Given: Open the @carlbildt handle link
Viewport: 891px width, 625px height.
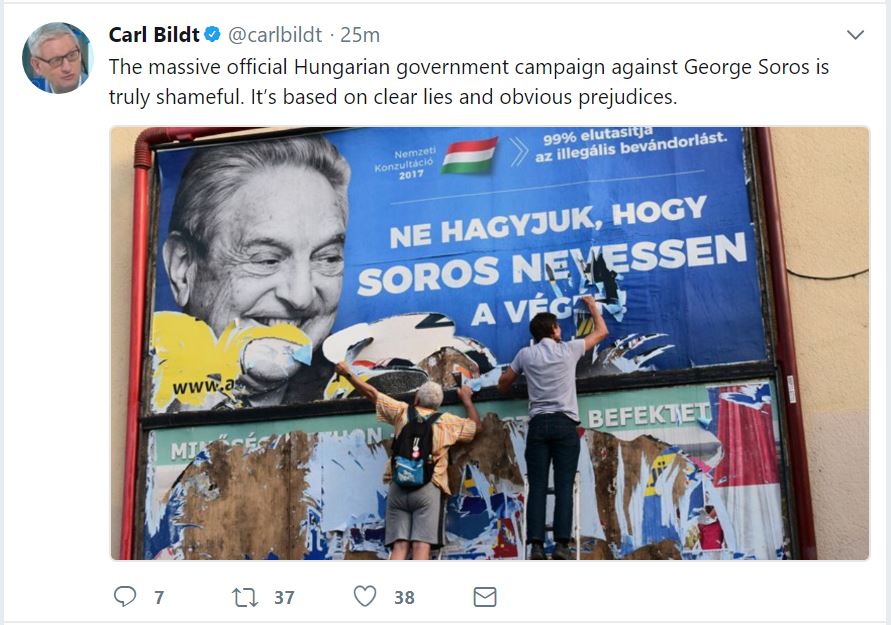Looking at the screenshot, I should [x=275, y=35].
